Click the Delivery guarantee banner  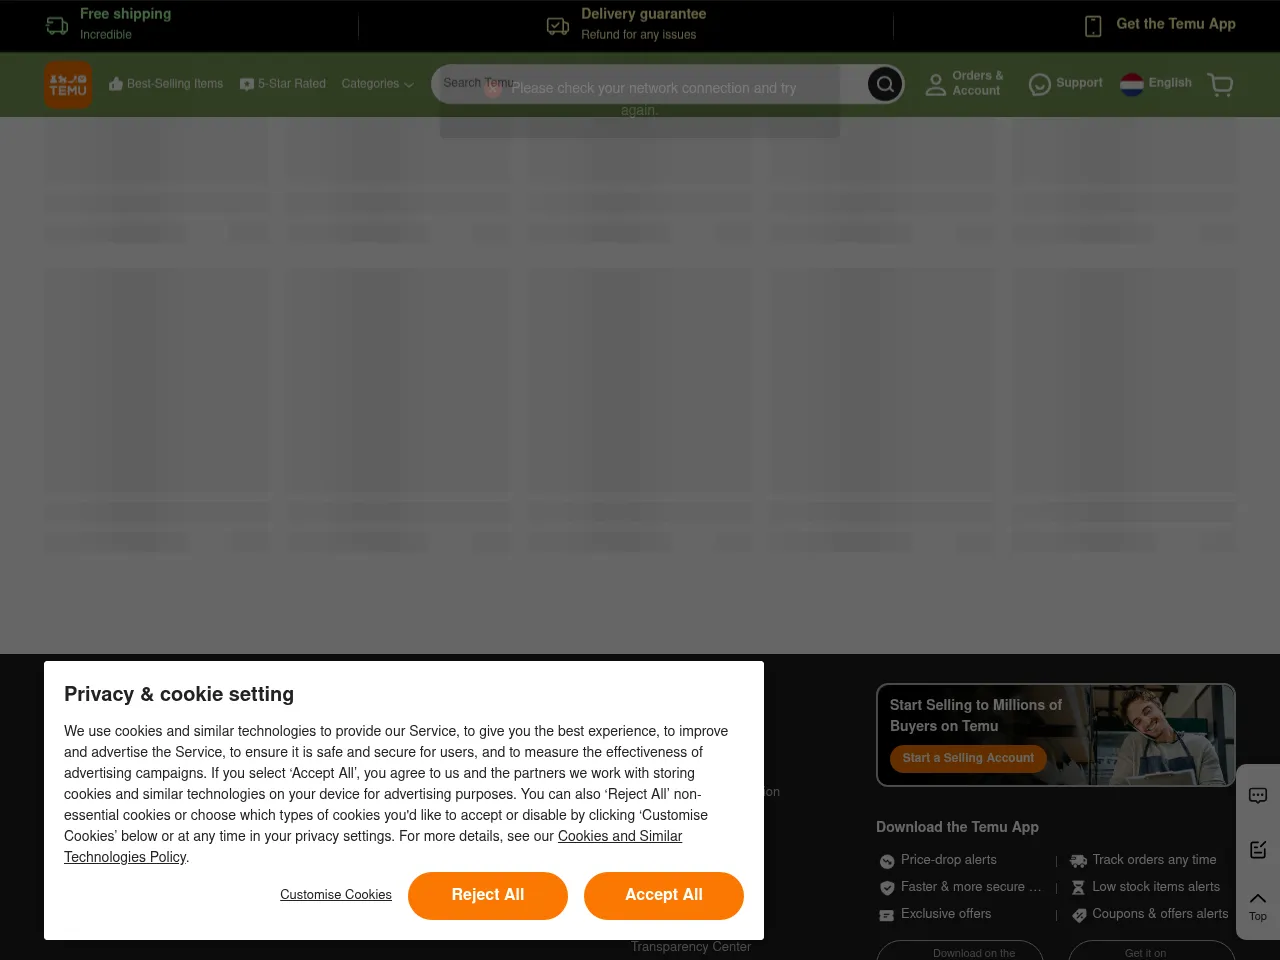[x=627, y=25]
